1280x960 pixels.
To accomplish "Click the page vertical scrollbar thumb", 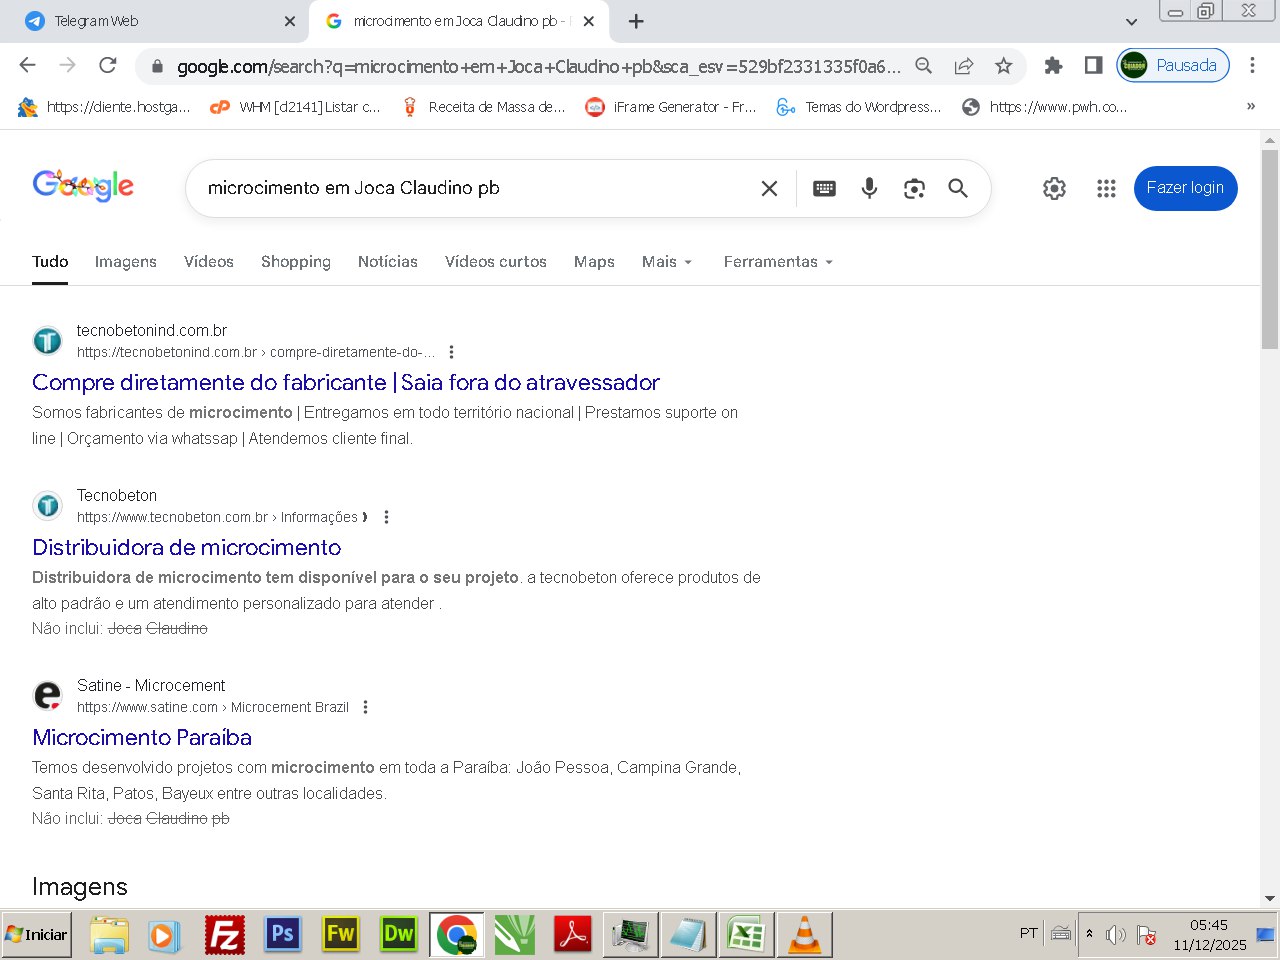I will [1270, 250].
